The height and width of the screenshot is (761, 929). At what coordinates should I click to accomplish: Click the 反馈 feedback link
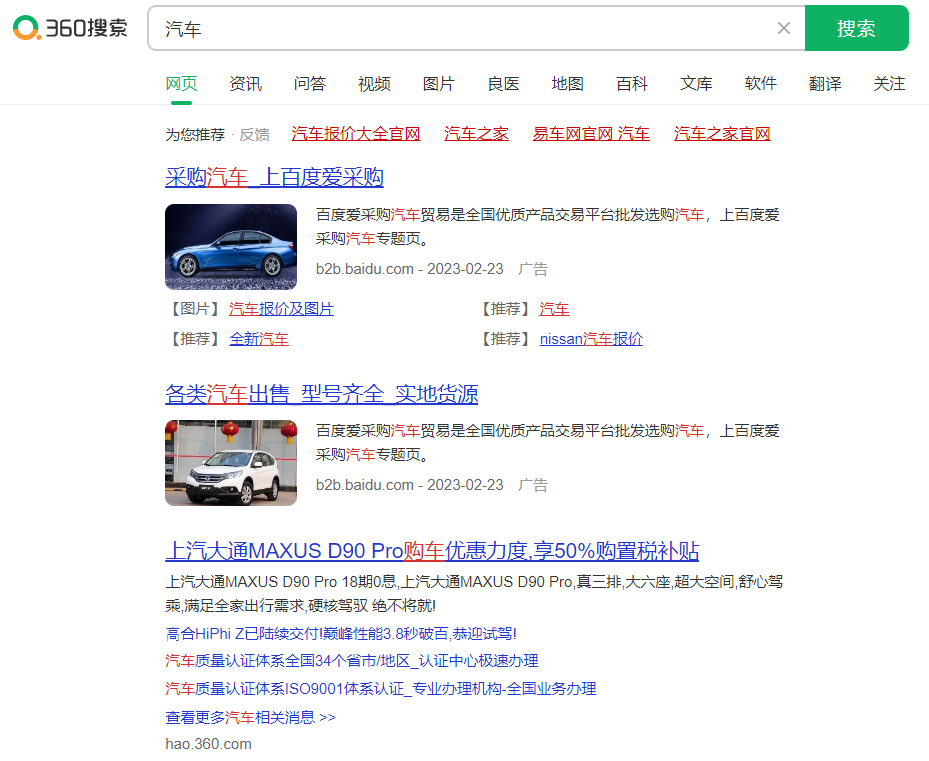254,133
